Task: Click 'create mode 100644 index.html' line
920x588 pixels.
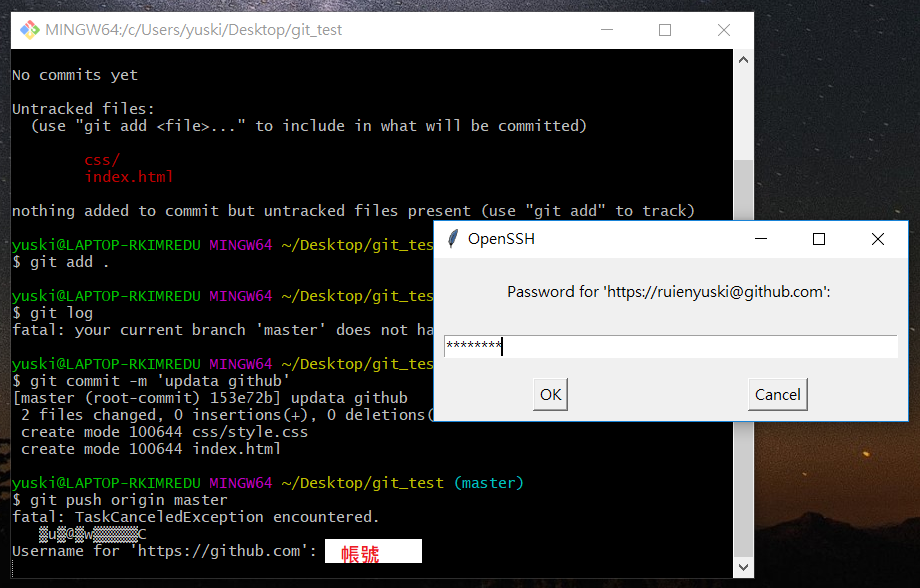Action: pyautogui.click(x=151, y=450)
